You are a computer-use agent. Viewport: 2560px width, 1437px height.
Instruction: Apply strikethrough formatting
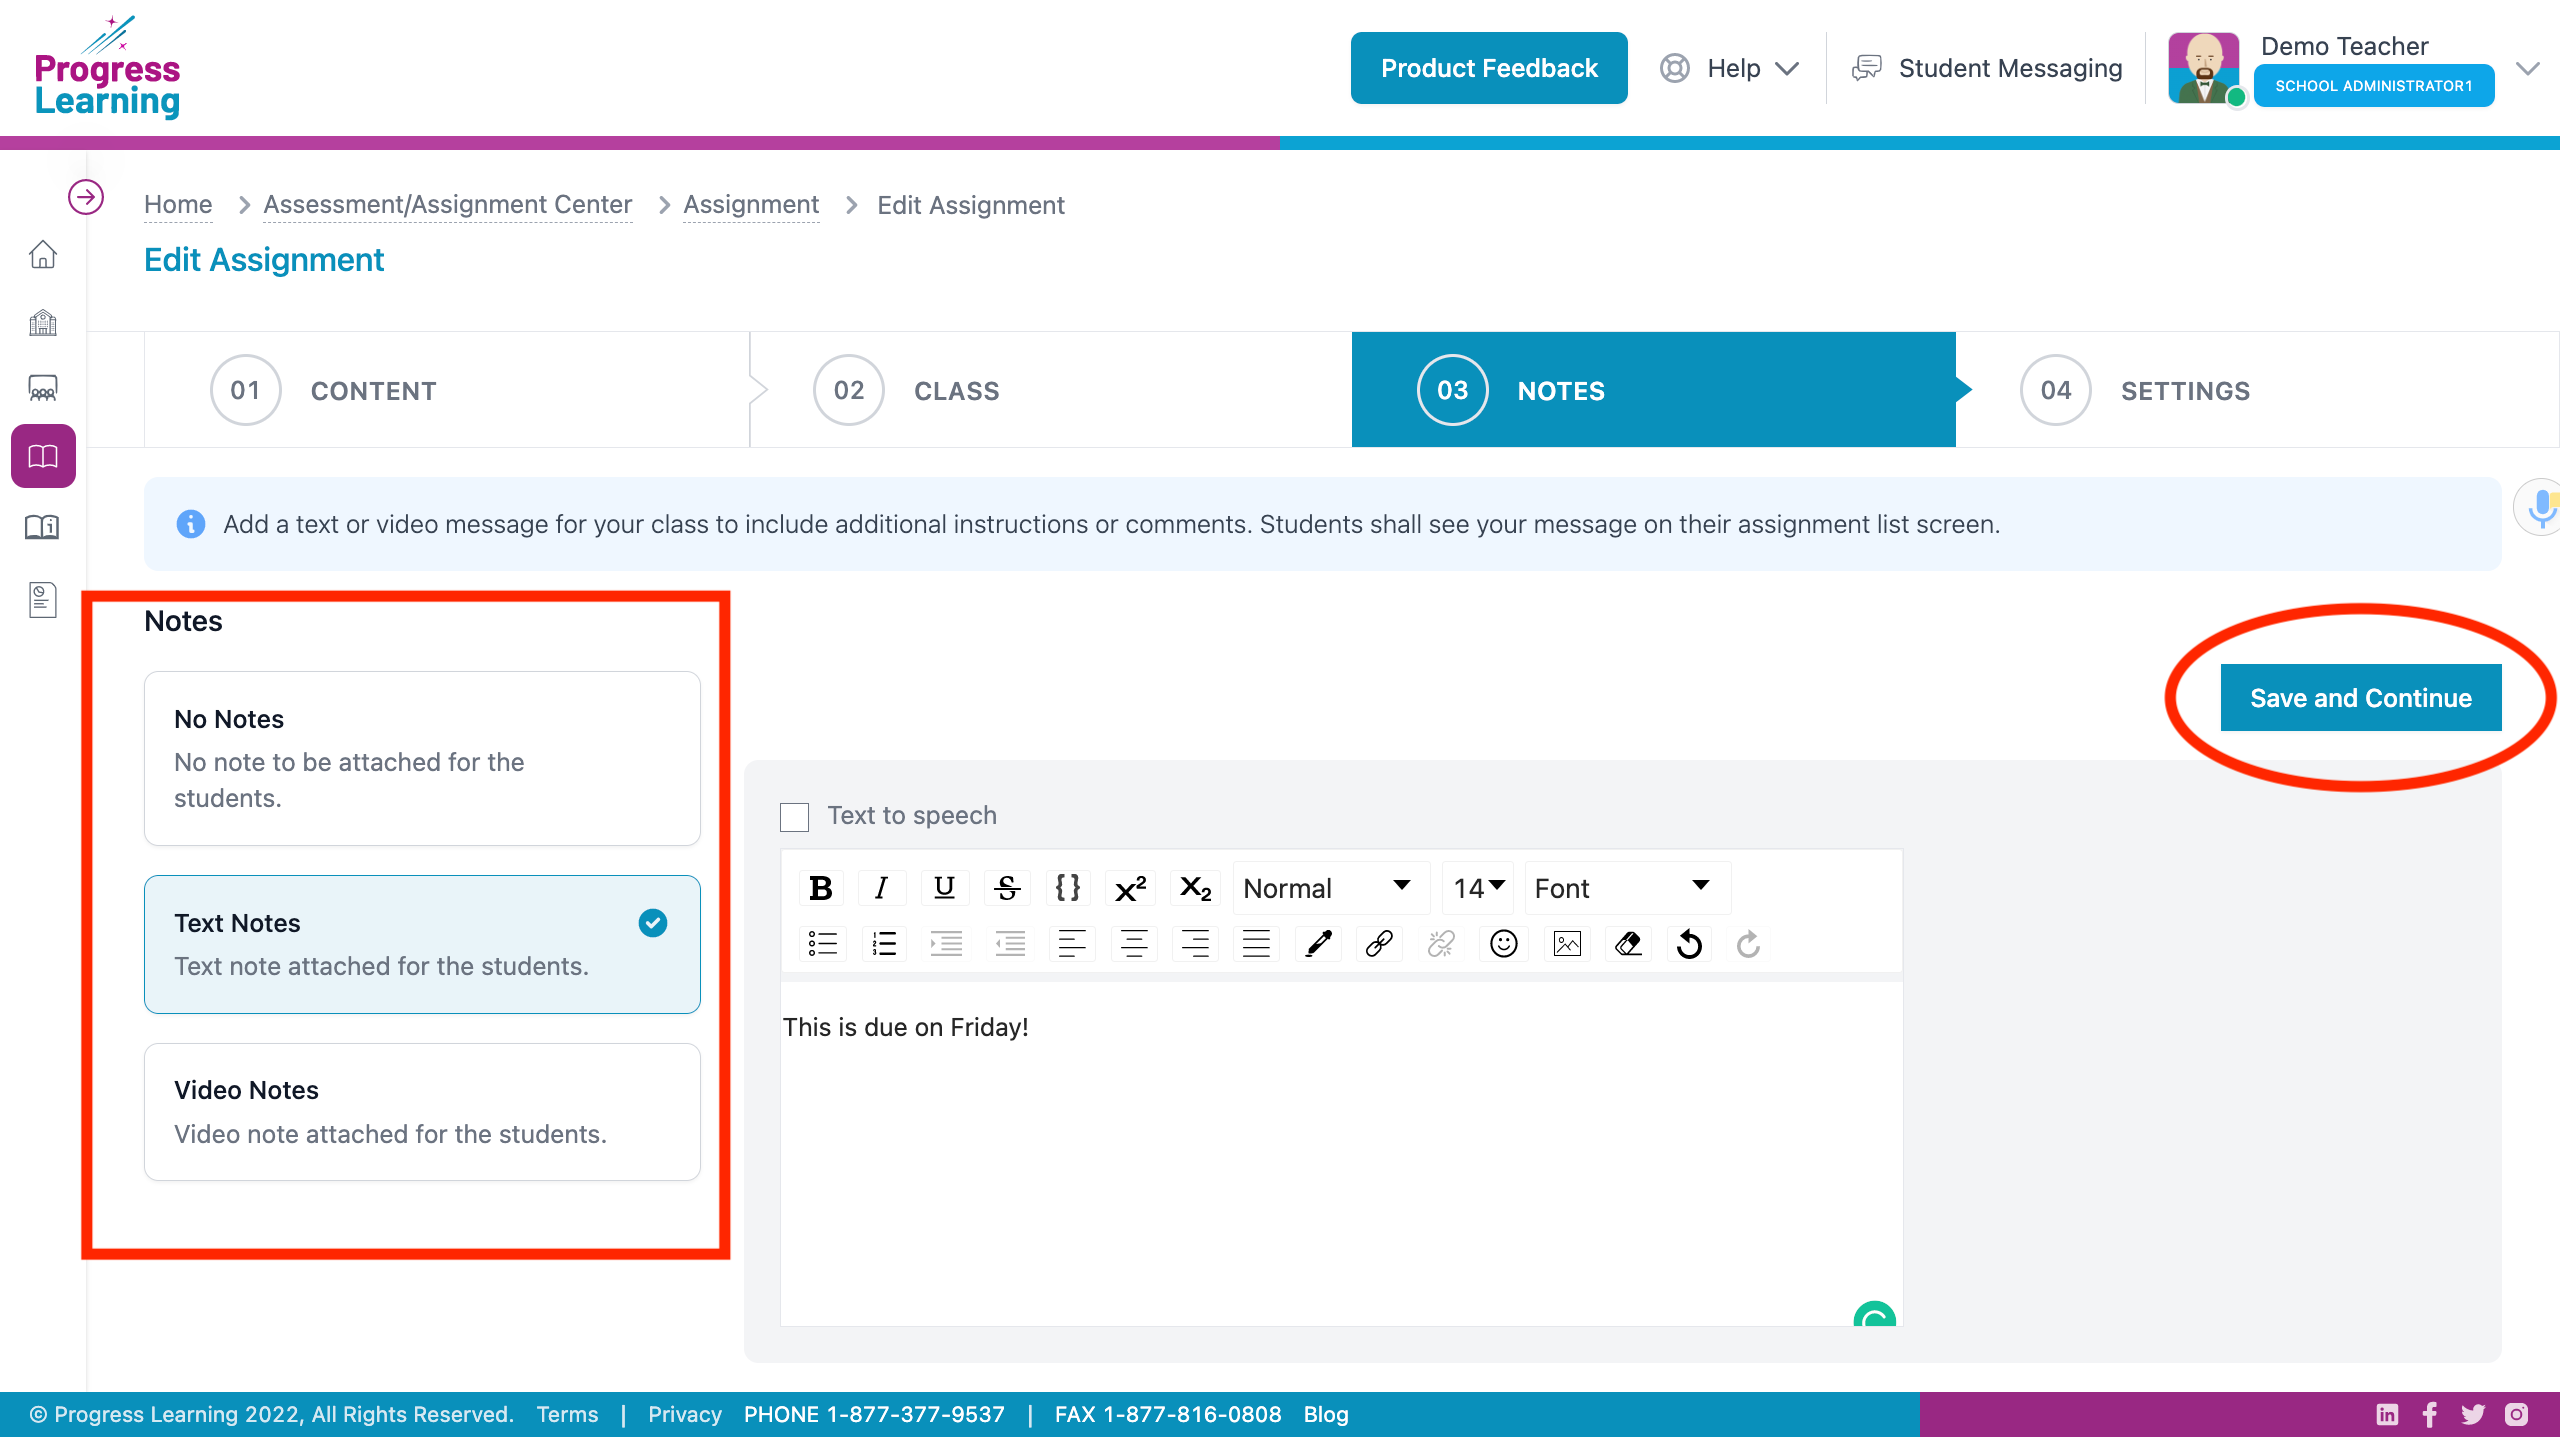[1007, 888]
